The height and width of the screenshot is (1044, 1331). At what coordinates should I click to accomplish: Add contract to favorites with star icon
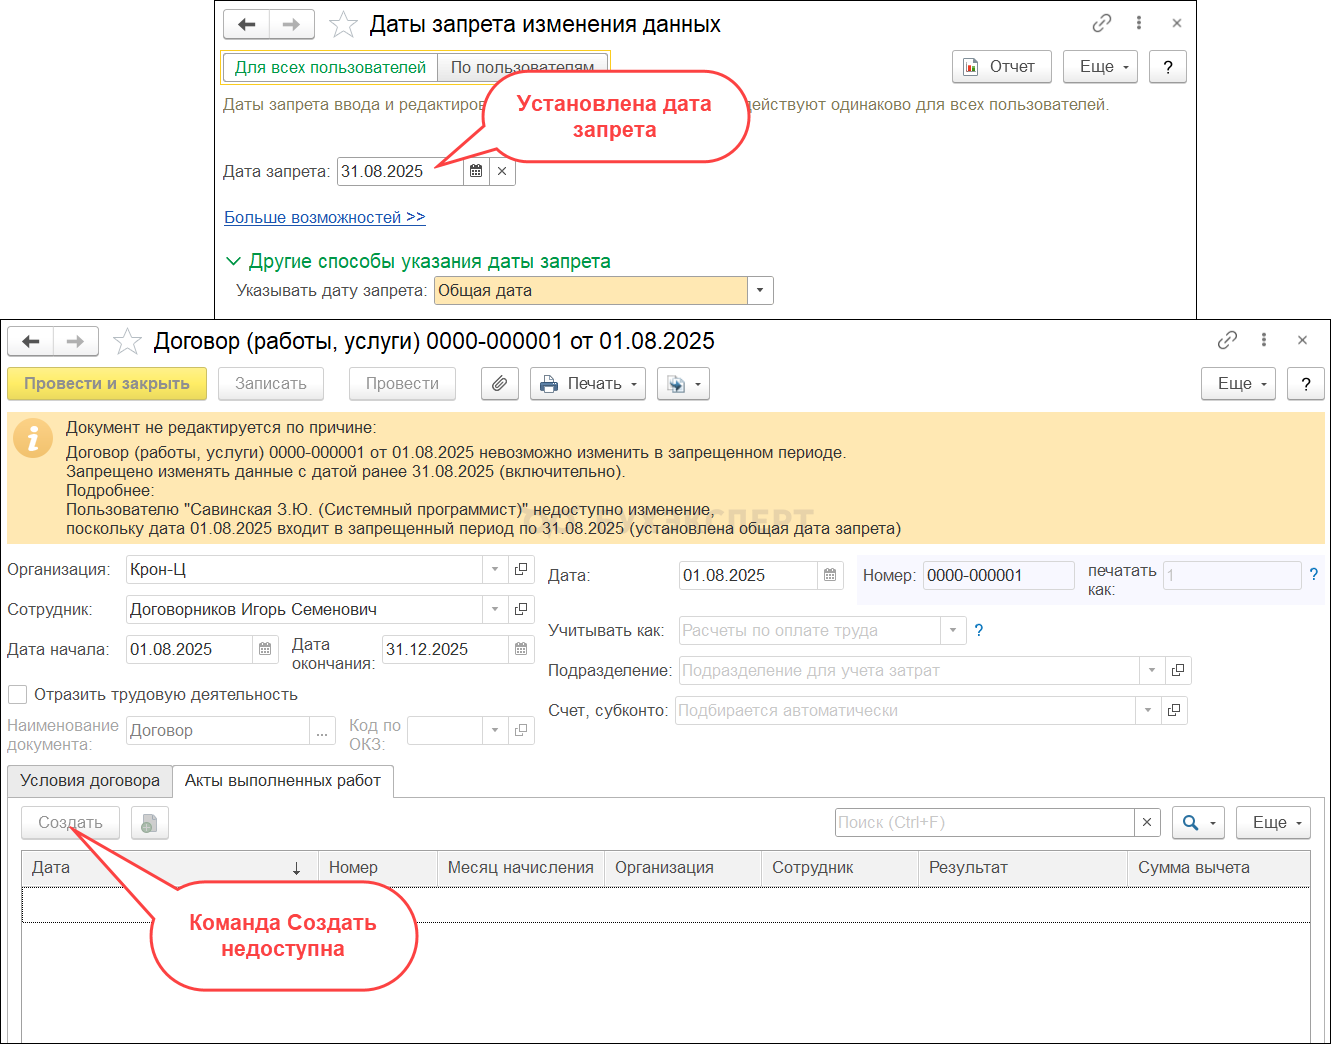127,342
